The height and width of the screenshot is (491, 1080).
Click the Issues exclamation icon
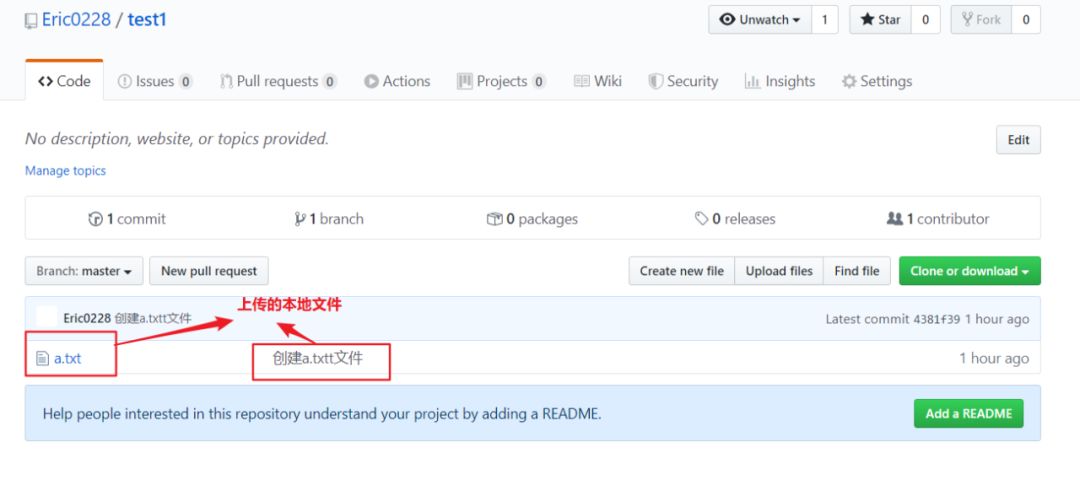(125, 81)
